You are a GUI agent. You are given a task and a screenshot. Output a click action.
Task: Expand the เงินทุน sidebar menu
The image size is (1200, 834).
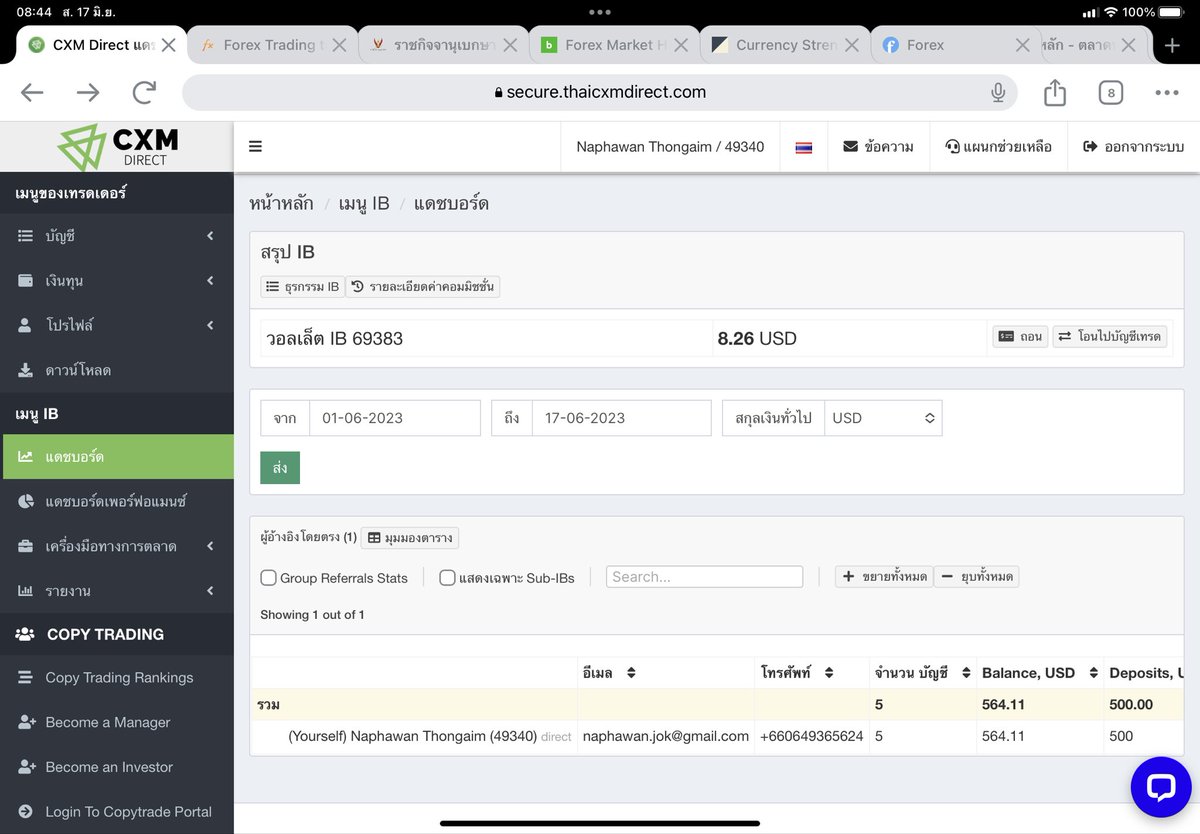(117, 281)
